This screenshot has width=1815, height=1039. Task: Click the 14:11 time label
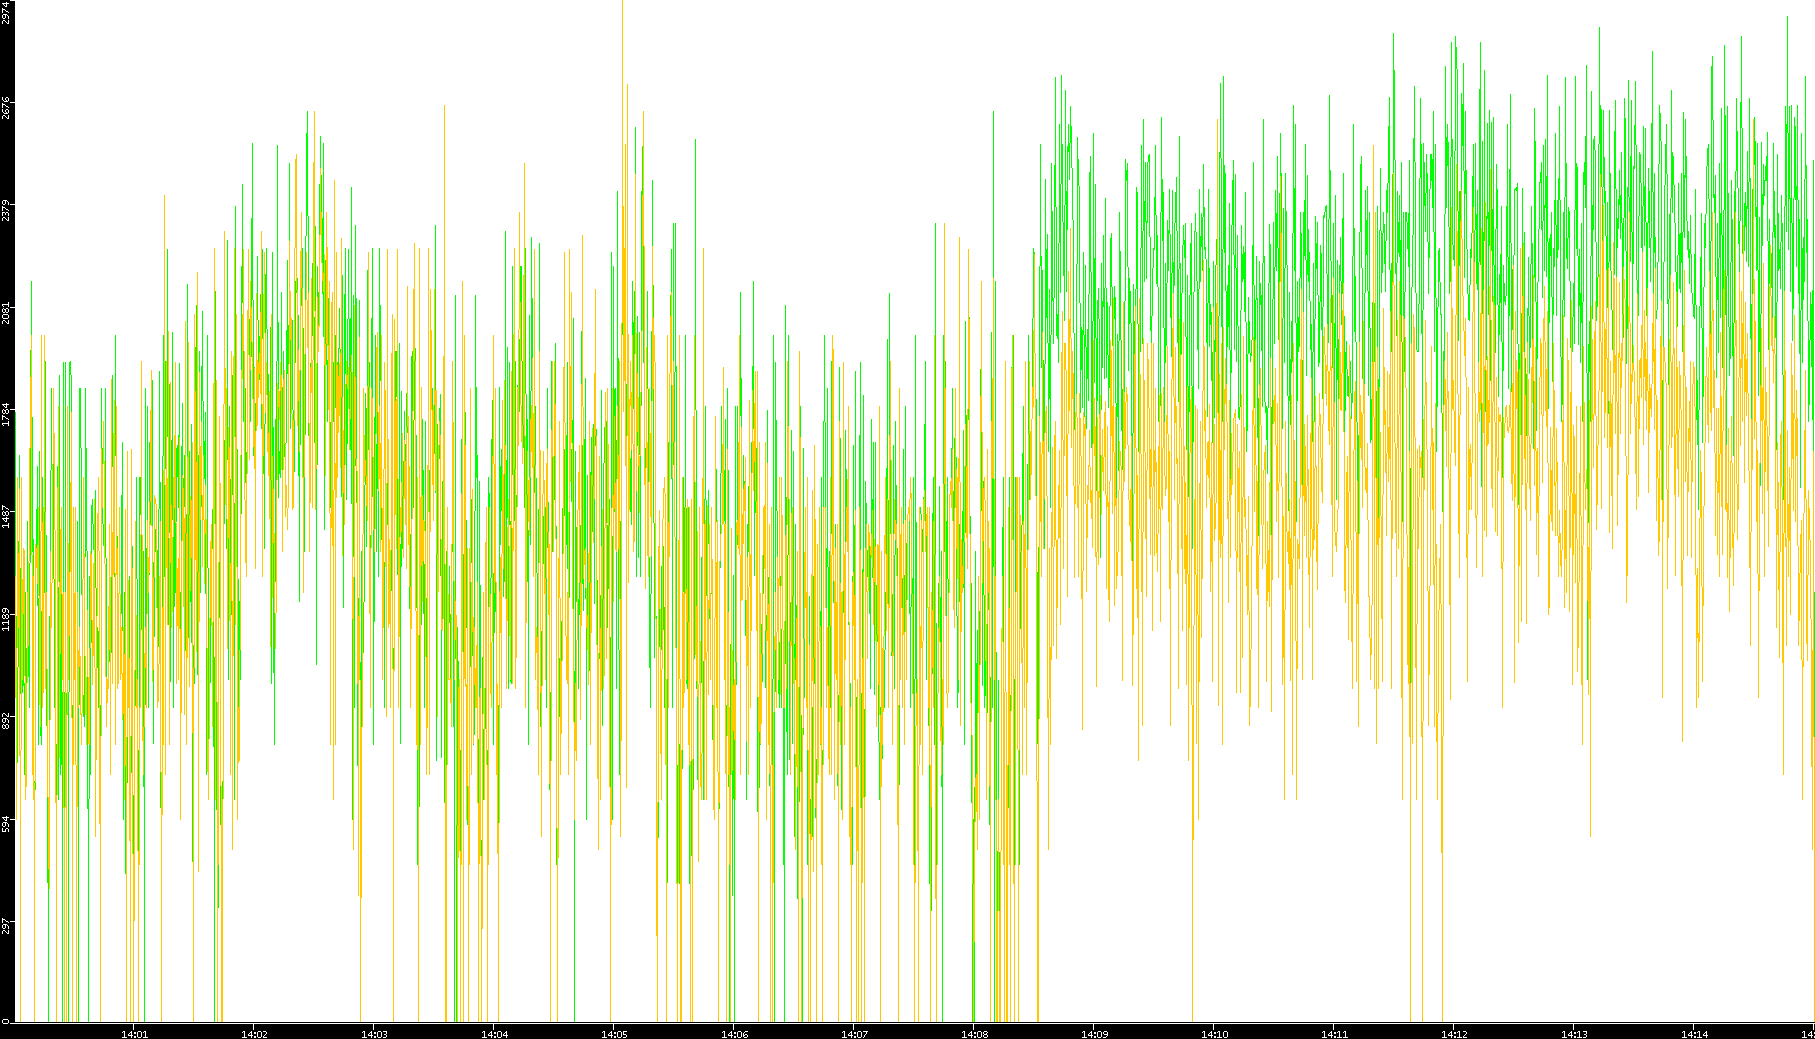[1334, 1034]
